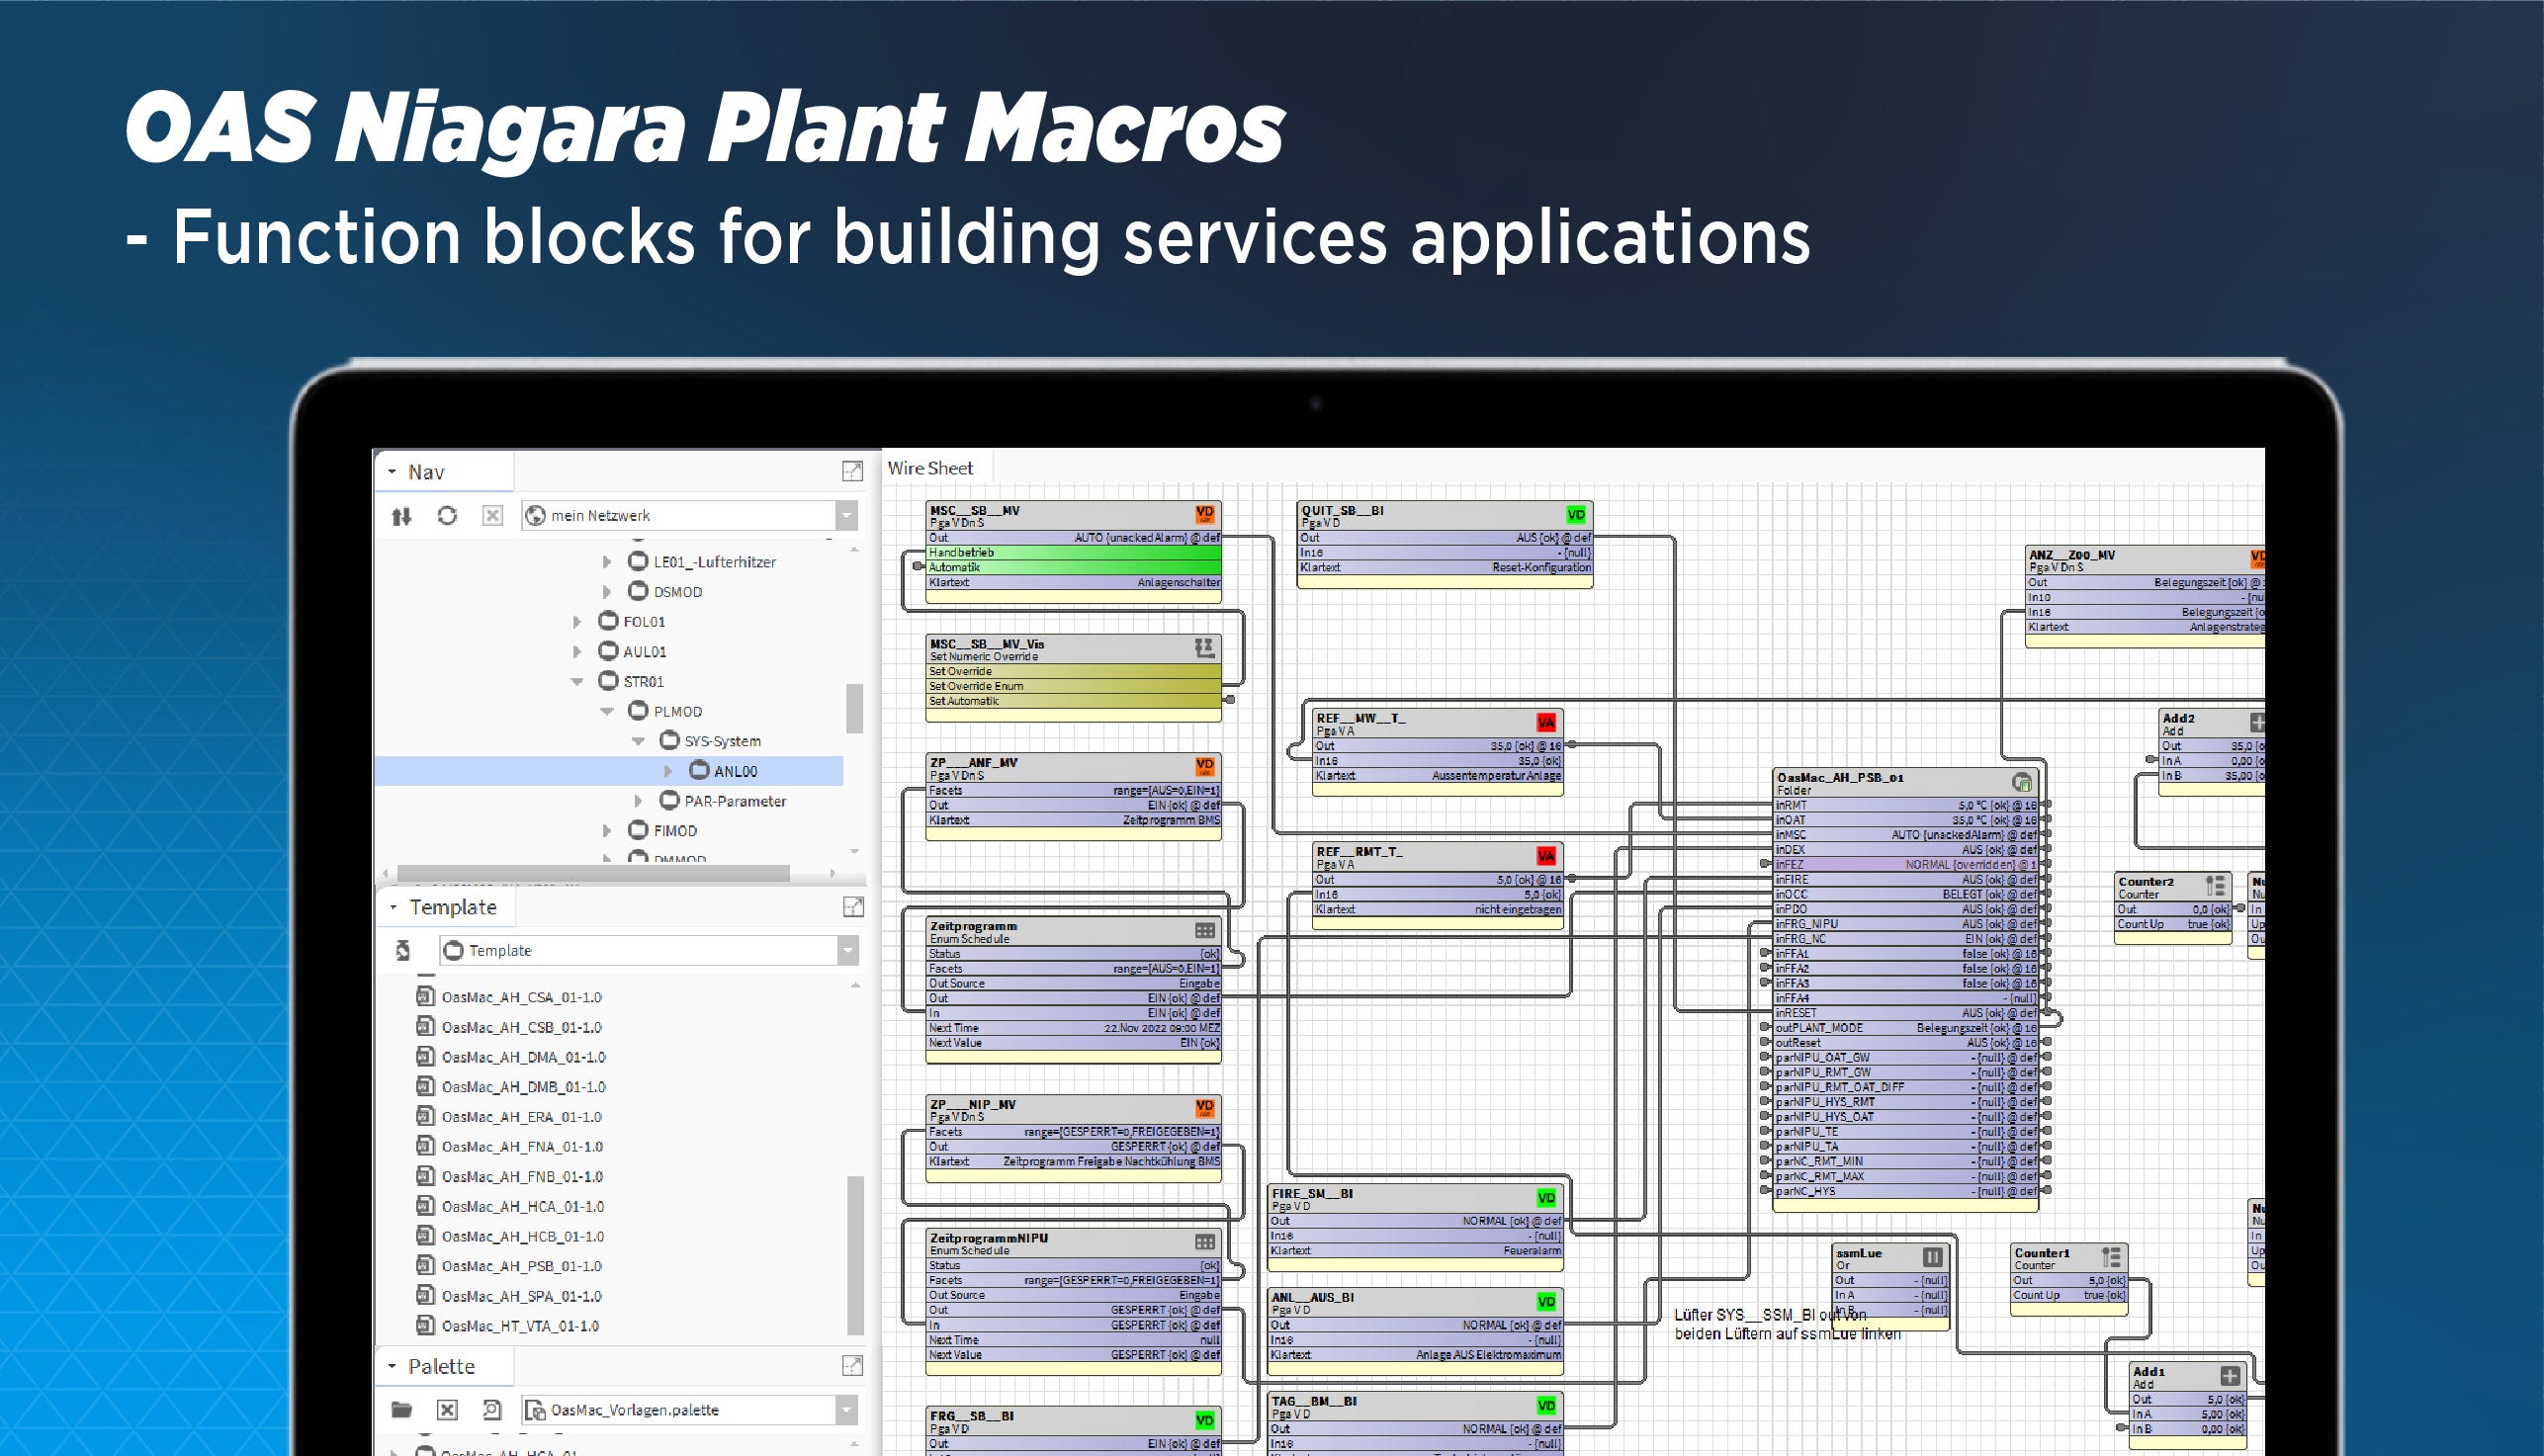Expand the FIMOD tree node
This screenshot has width=2544, height=1456.
click(x=607, y=831)
